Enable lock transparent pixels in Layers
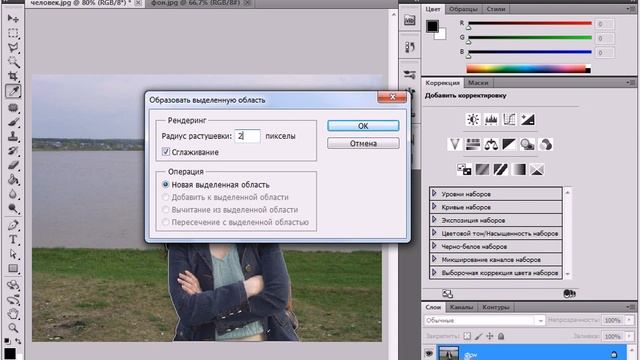 click(x=467, y=336)
